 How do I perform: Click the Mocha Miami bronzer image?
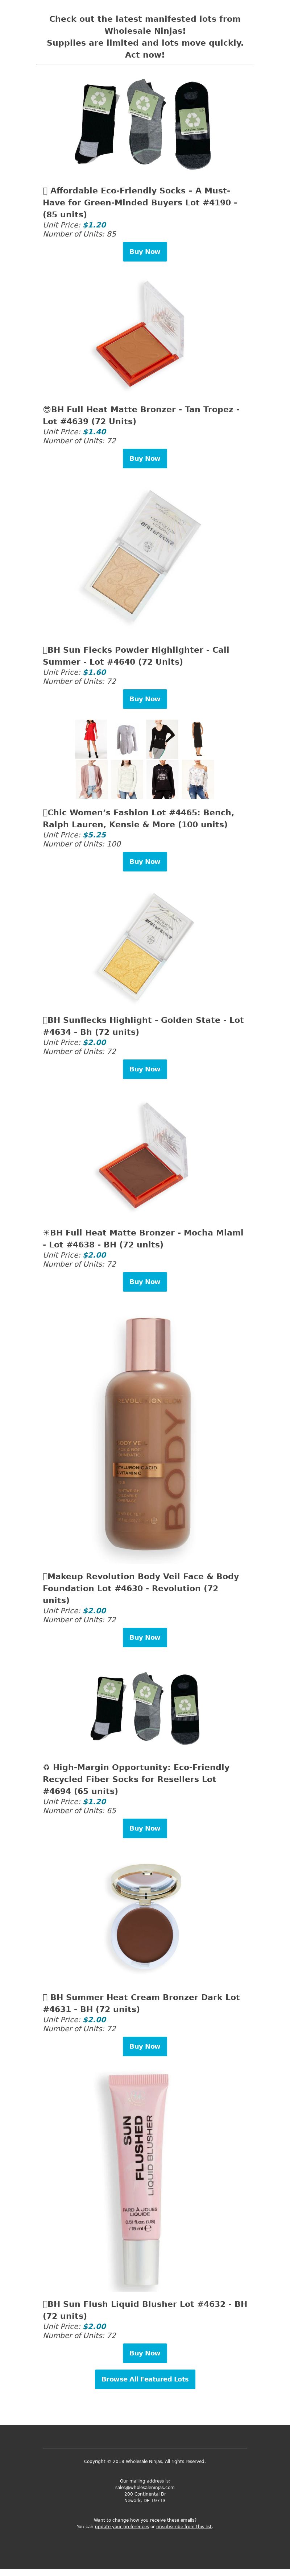[x=145, y=1156]
